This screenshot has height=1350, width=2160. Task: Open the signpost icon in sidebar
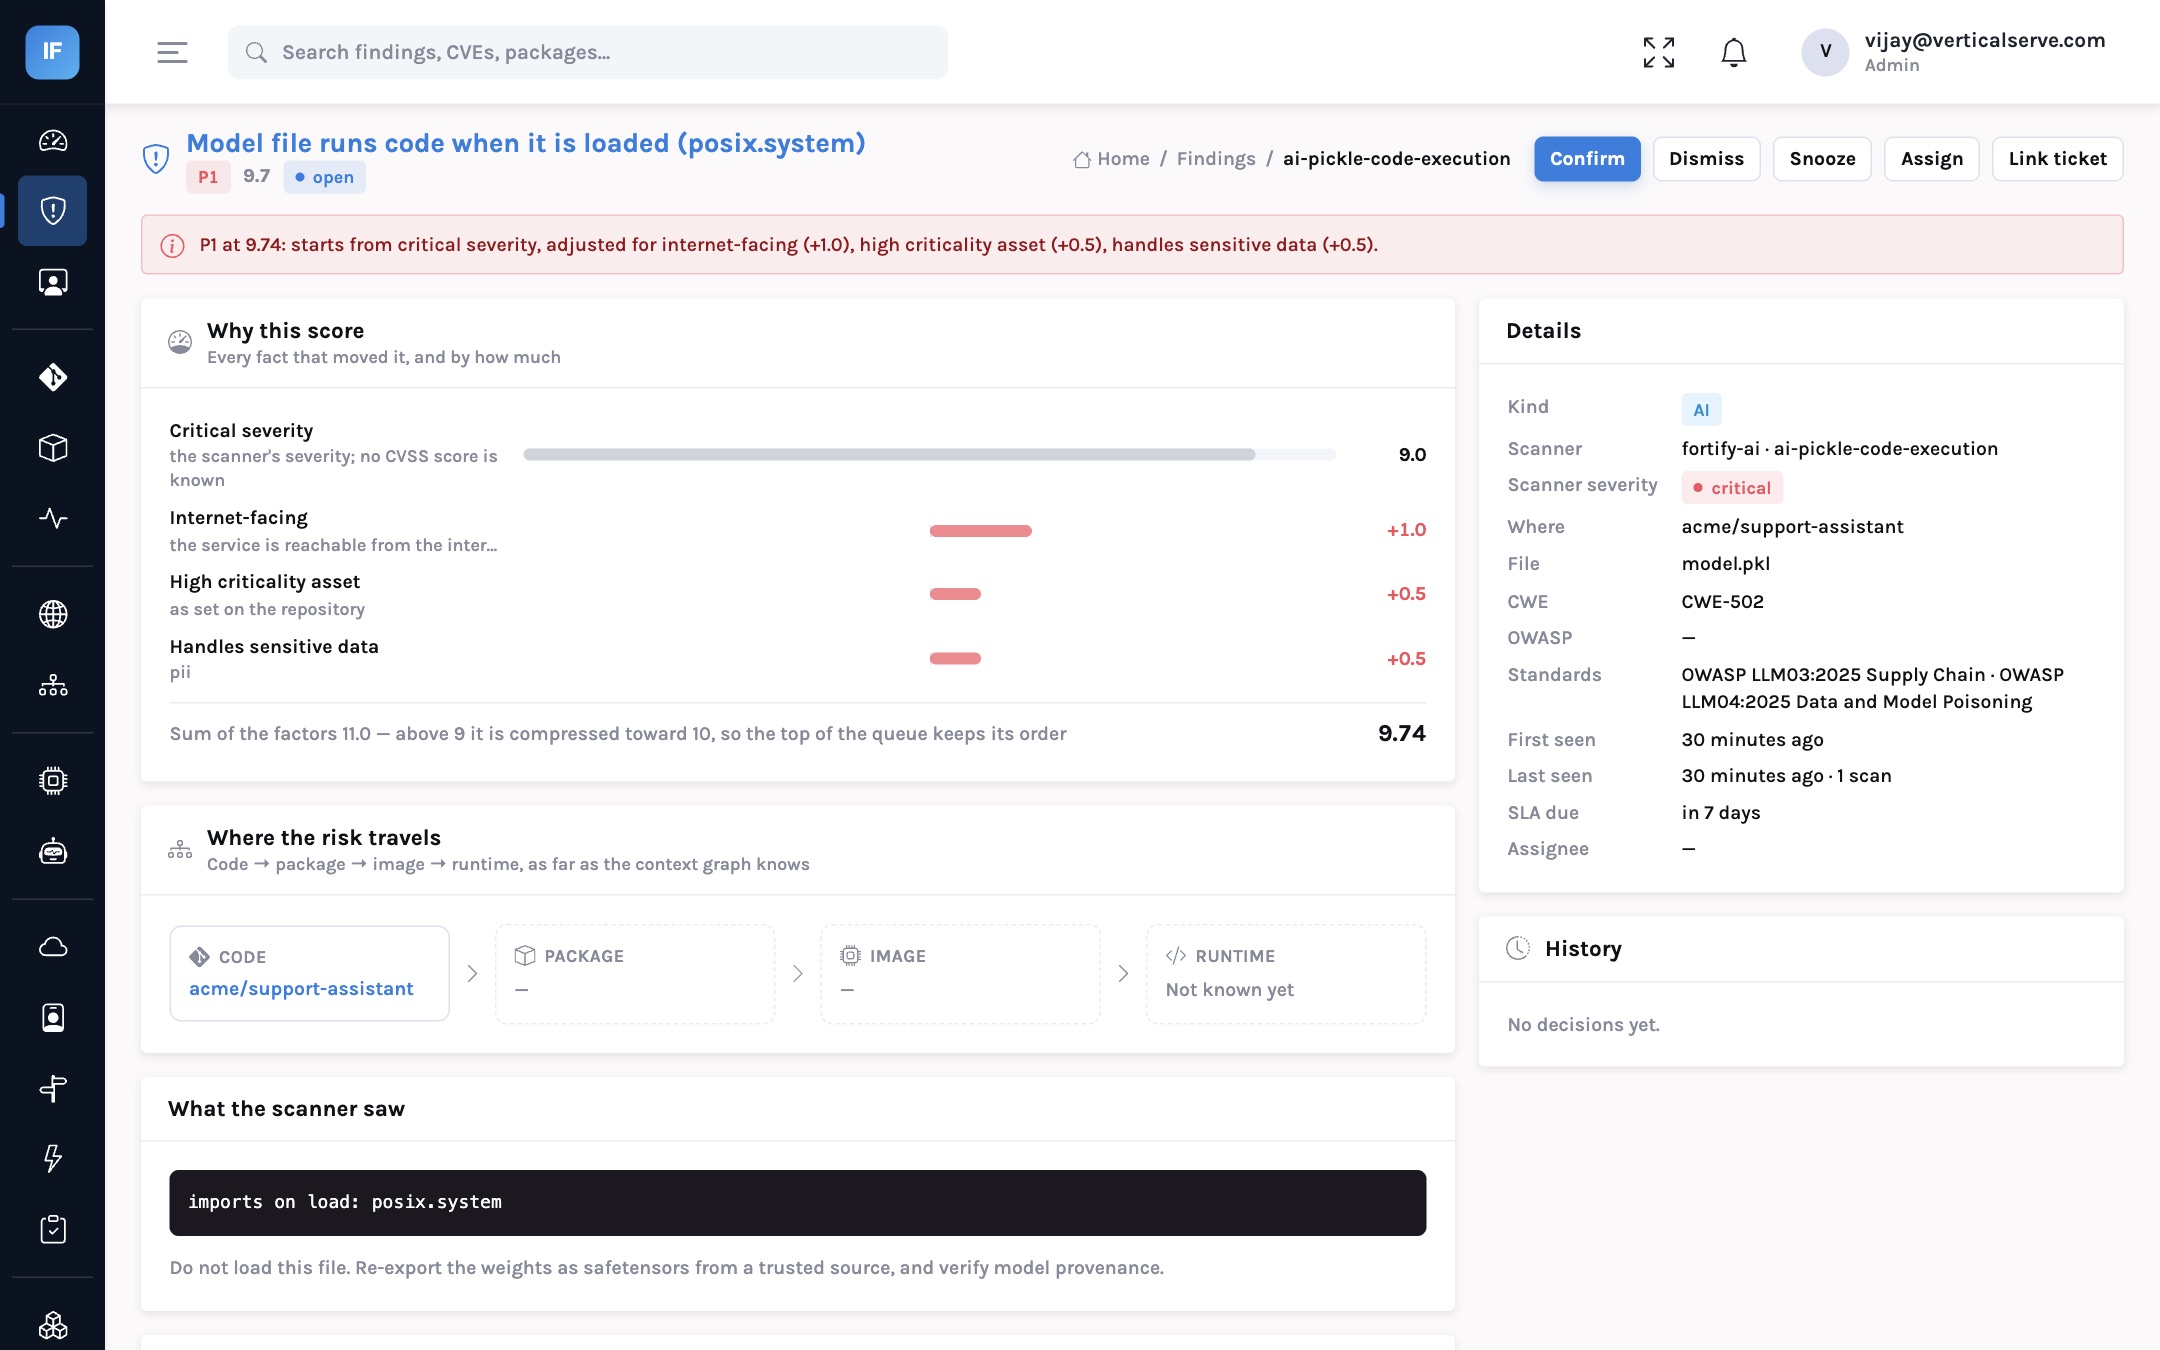52,1088
